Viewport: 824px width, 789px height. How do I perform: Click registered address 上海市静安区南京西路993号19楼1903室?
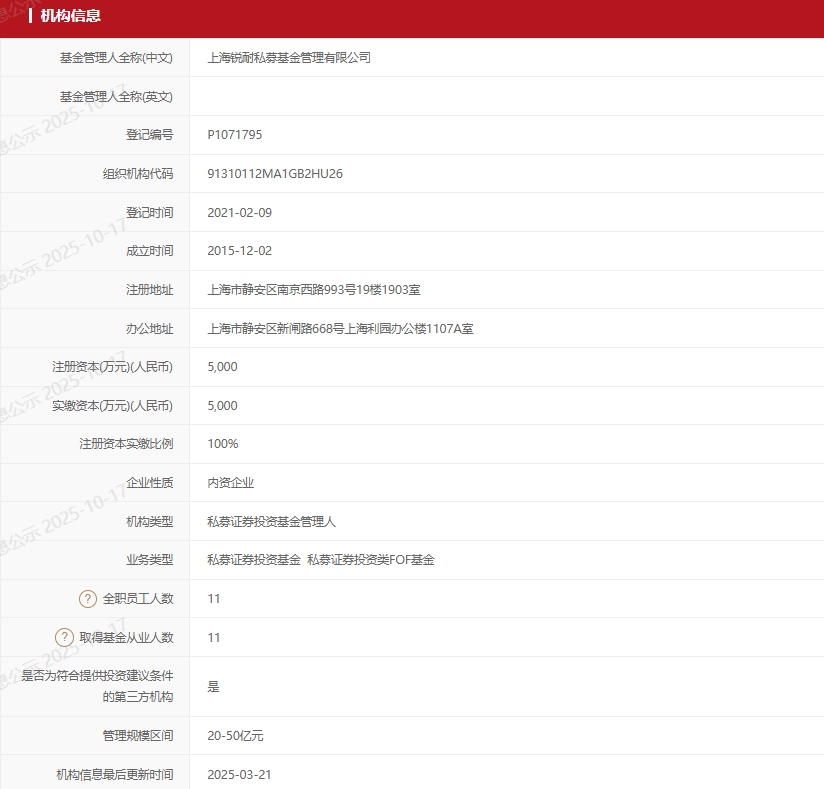coord(314,290)
